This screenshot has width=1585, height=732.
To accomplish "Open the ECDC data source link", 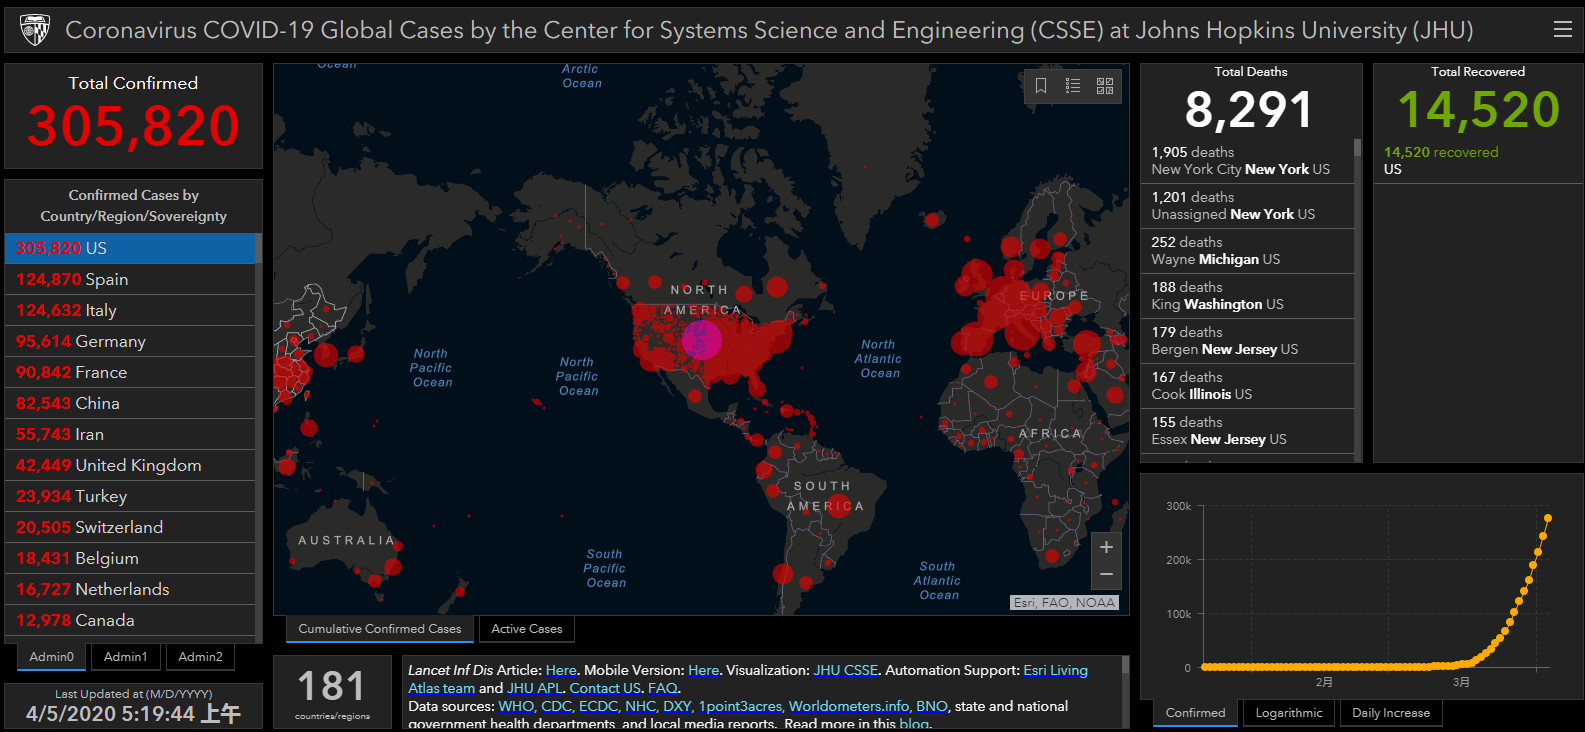I will tap(598, 706).
